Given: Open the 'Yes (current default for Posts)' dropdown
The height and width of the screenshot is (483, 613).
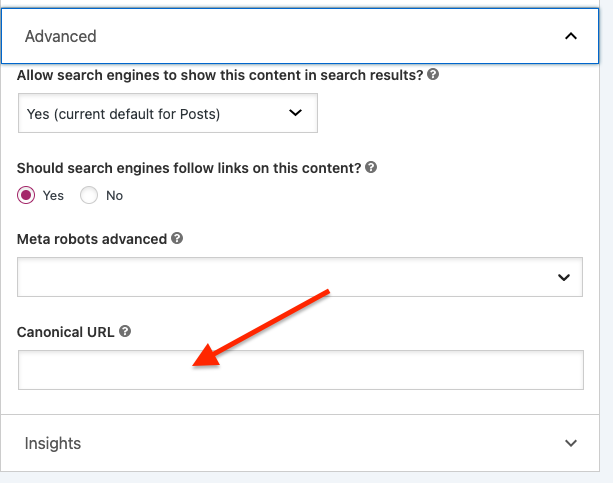Looking at the screenshot, I should 168,113.
